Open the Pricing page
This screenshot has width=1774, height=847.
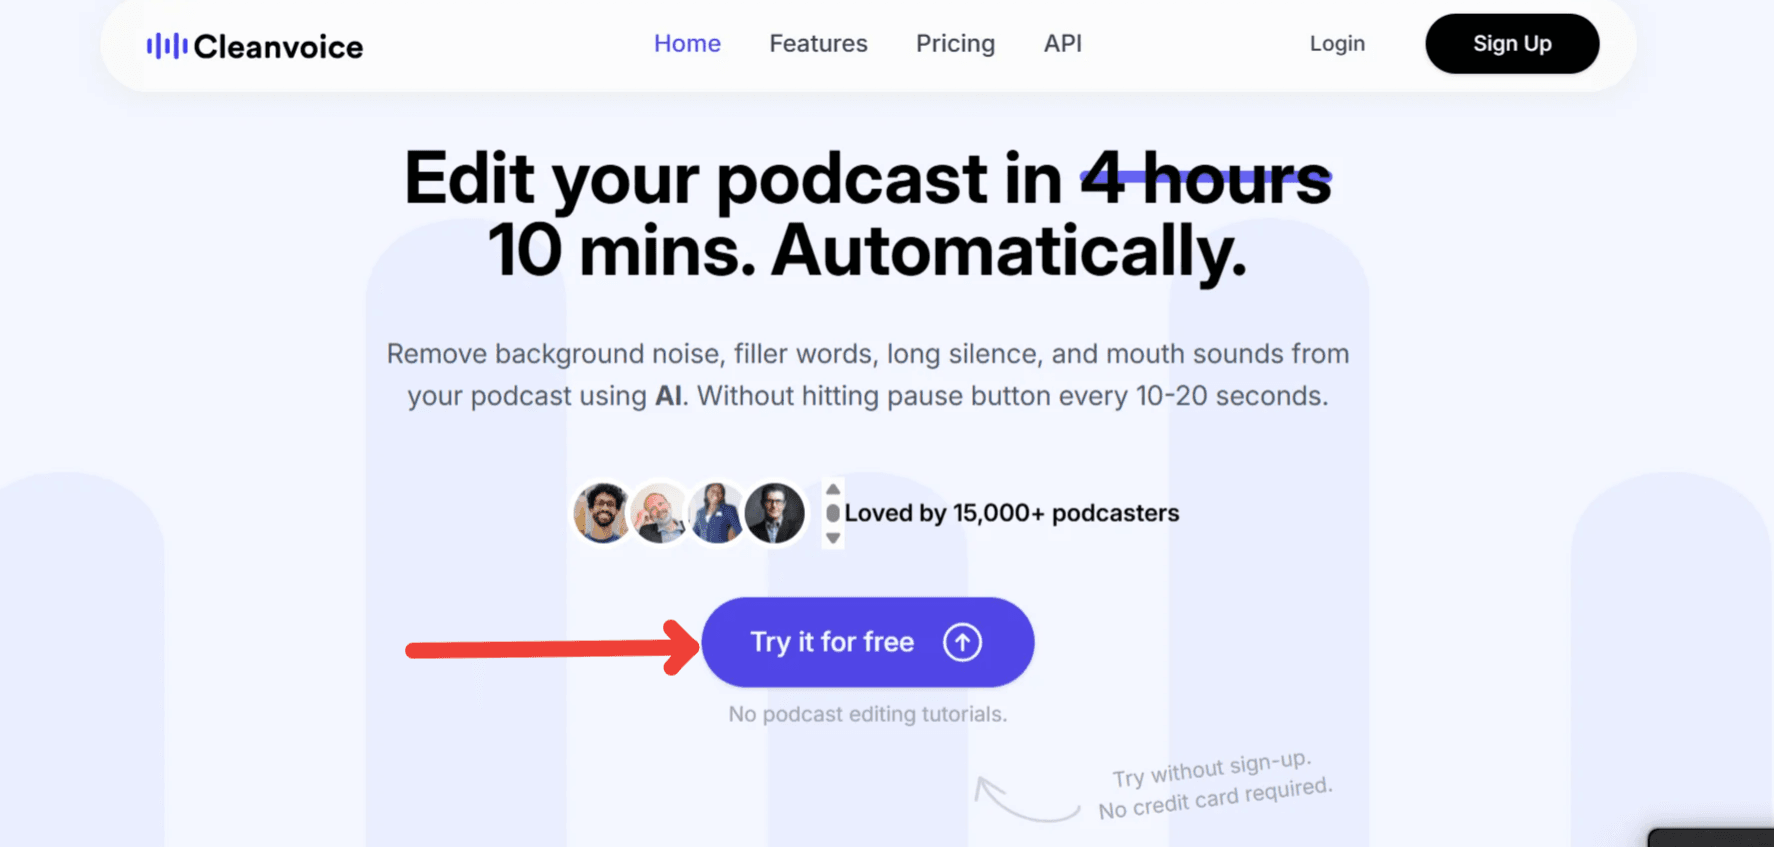pos(955,44)
